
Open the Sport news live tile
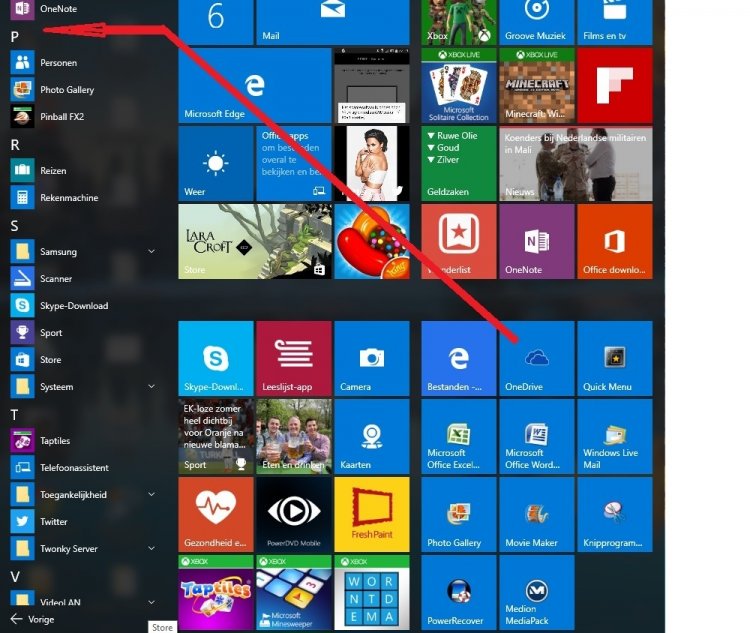coord(216,436)
